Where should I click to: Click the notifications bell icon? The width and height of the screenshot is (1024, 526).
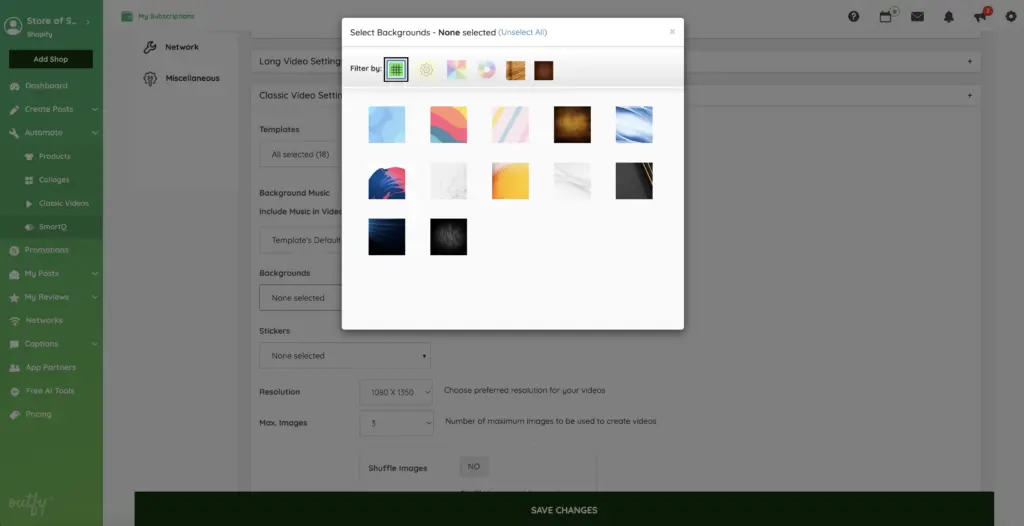pos(949,16)
